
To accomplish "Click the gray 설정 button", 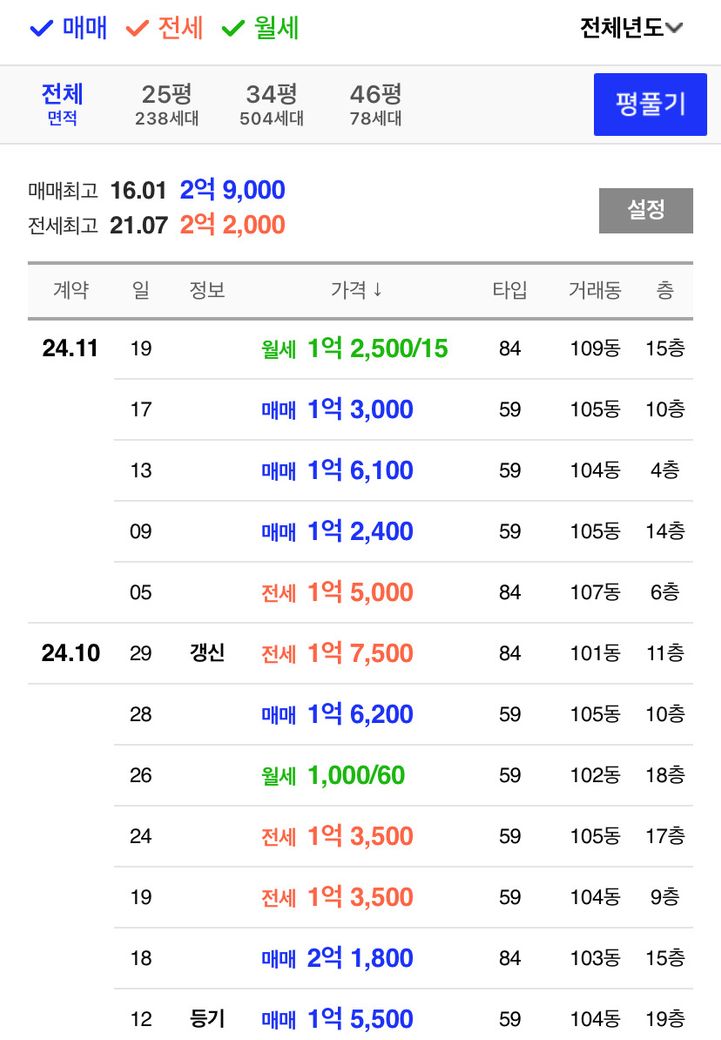I will tap(645, 210).
